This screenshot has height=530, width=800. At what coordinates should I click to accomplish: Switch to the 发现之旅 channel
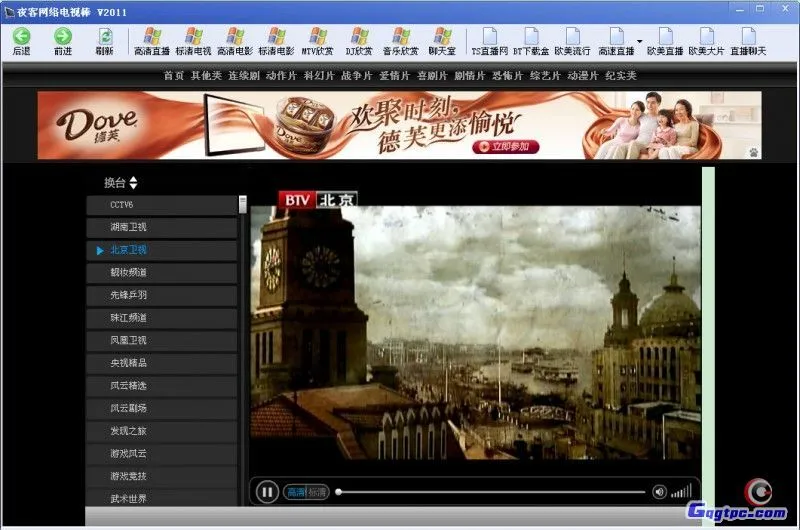coord(162,431)
